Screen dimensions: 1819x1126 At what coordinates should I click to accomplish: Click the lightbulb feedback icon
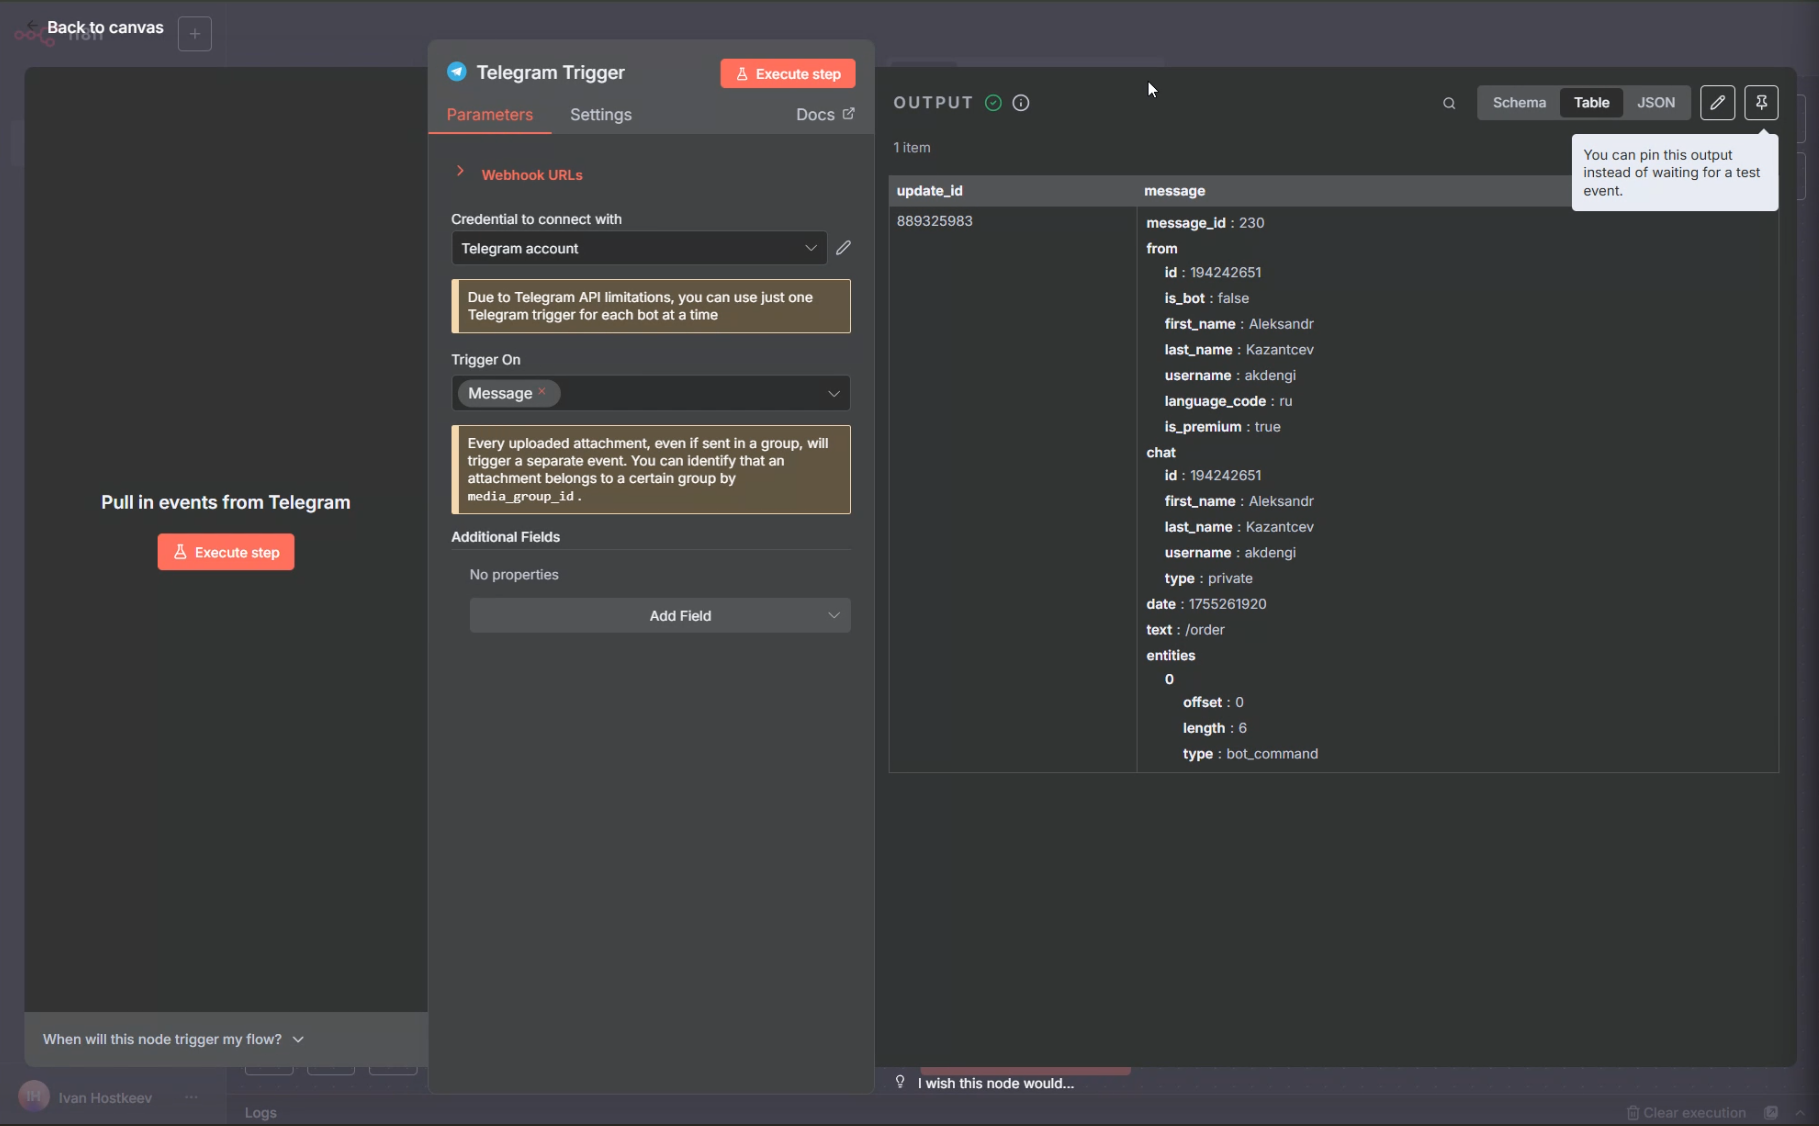tap(900, 1082)
